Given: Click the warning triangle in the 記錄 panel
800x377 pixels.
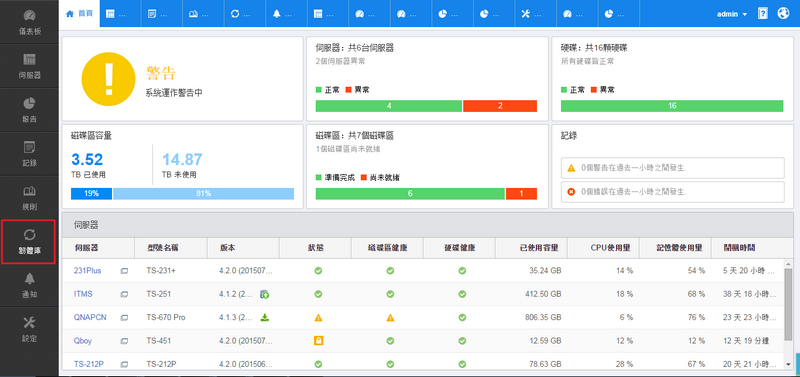Looking at the screenshot, I should [x=571, y=167].
